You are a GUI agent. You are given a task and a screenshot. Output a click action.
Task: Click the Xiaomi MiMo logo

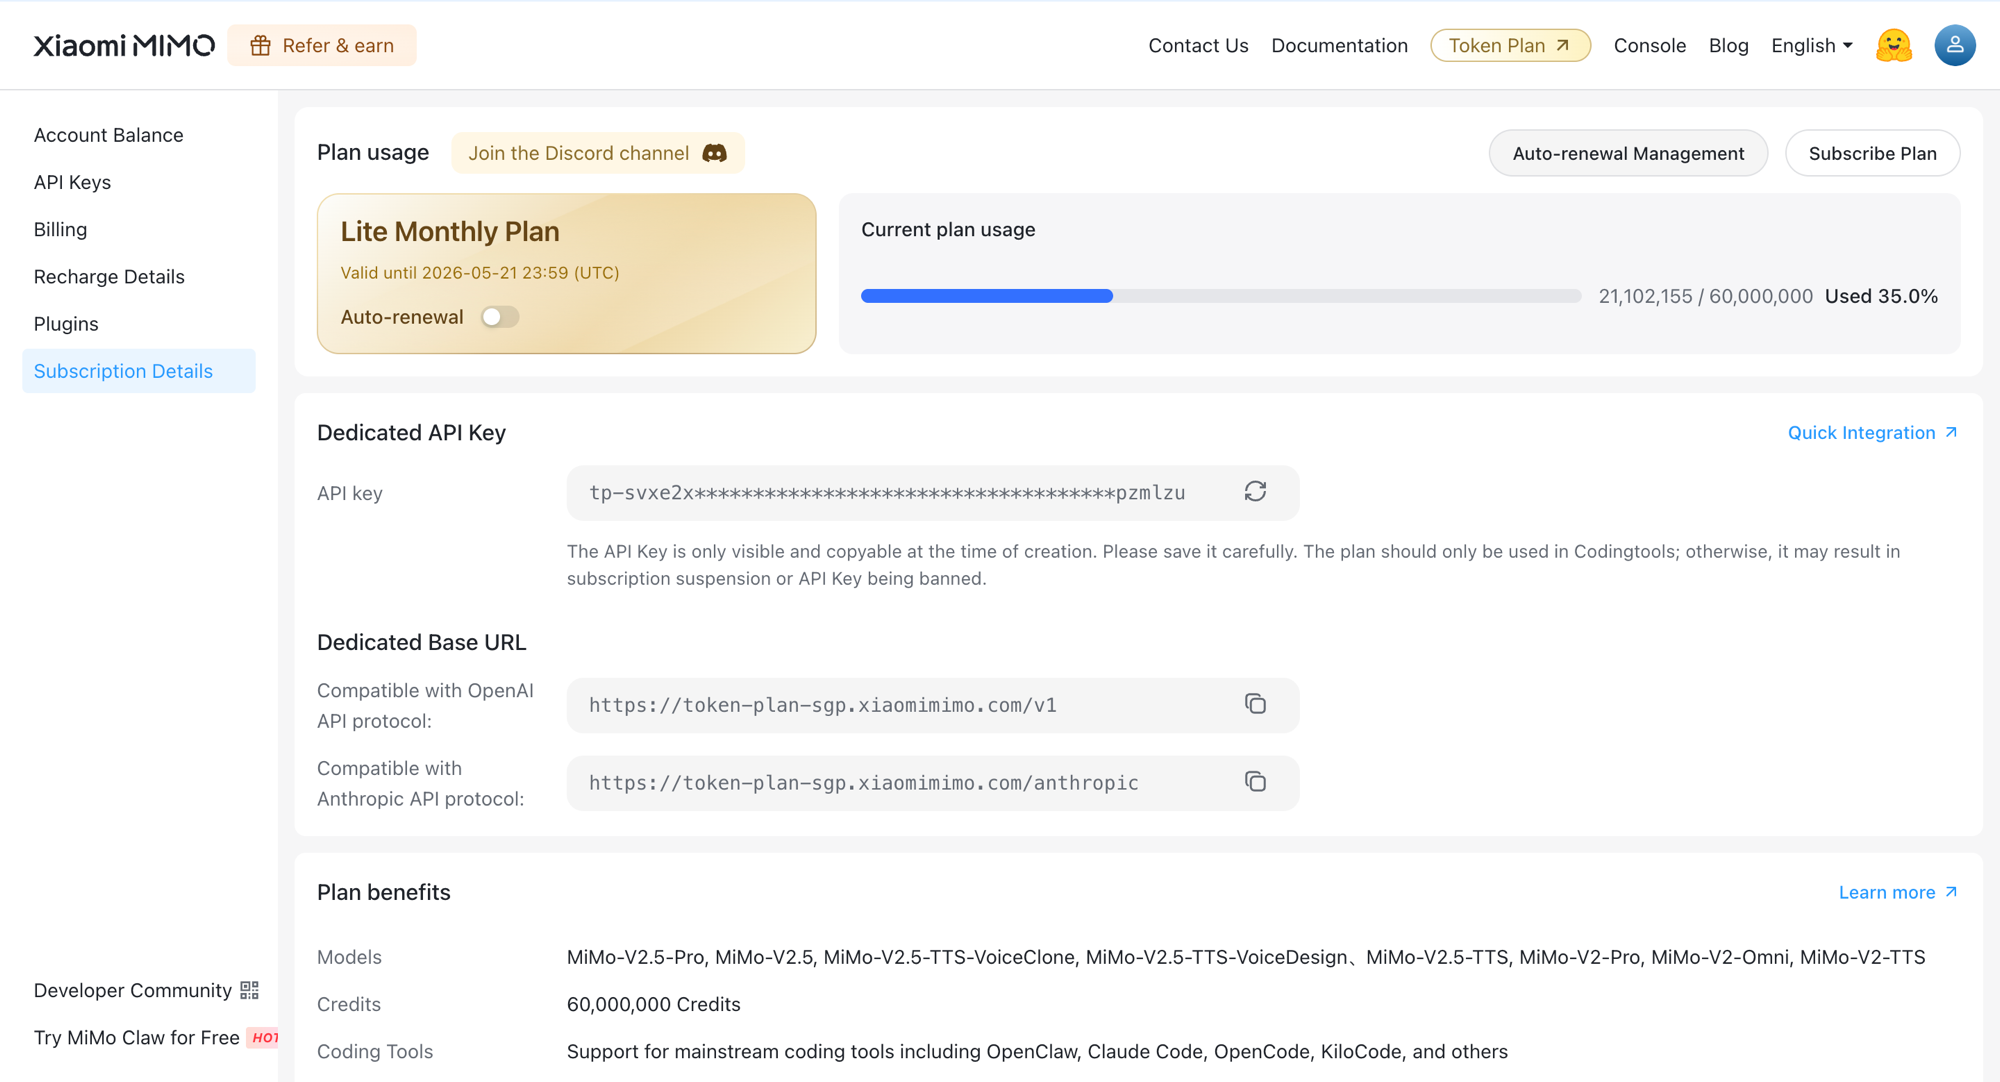124,45
